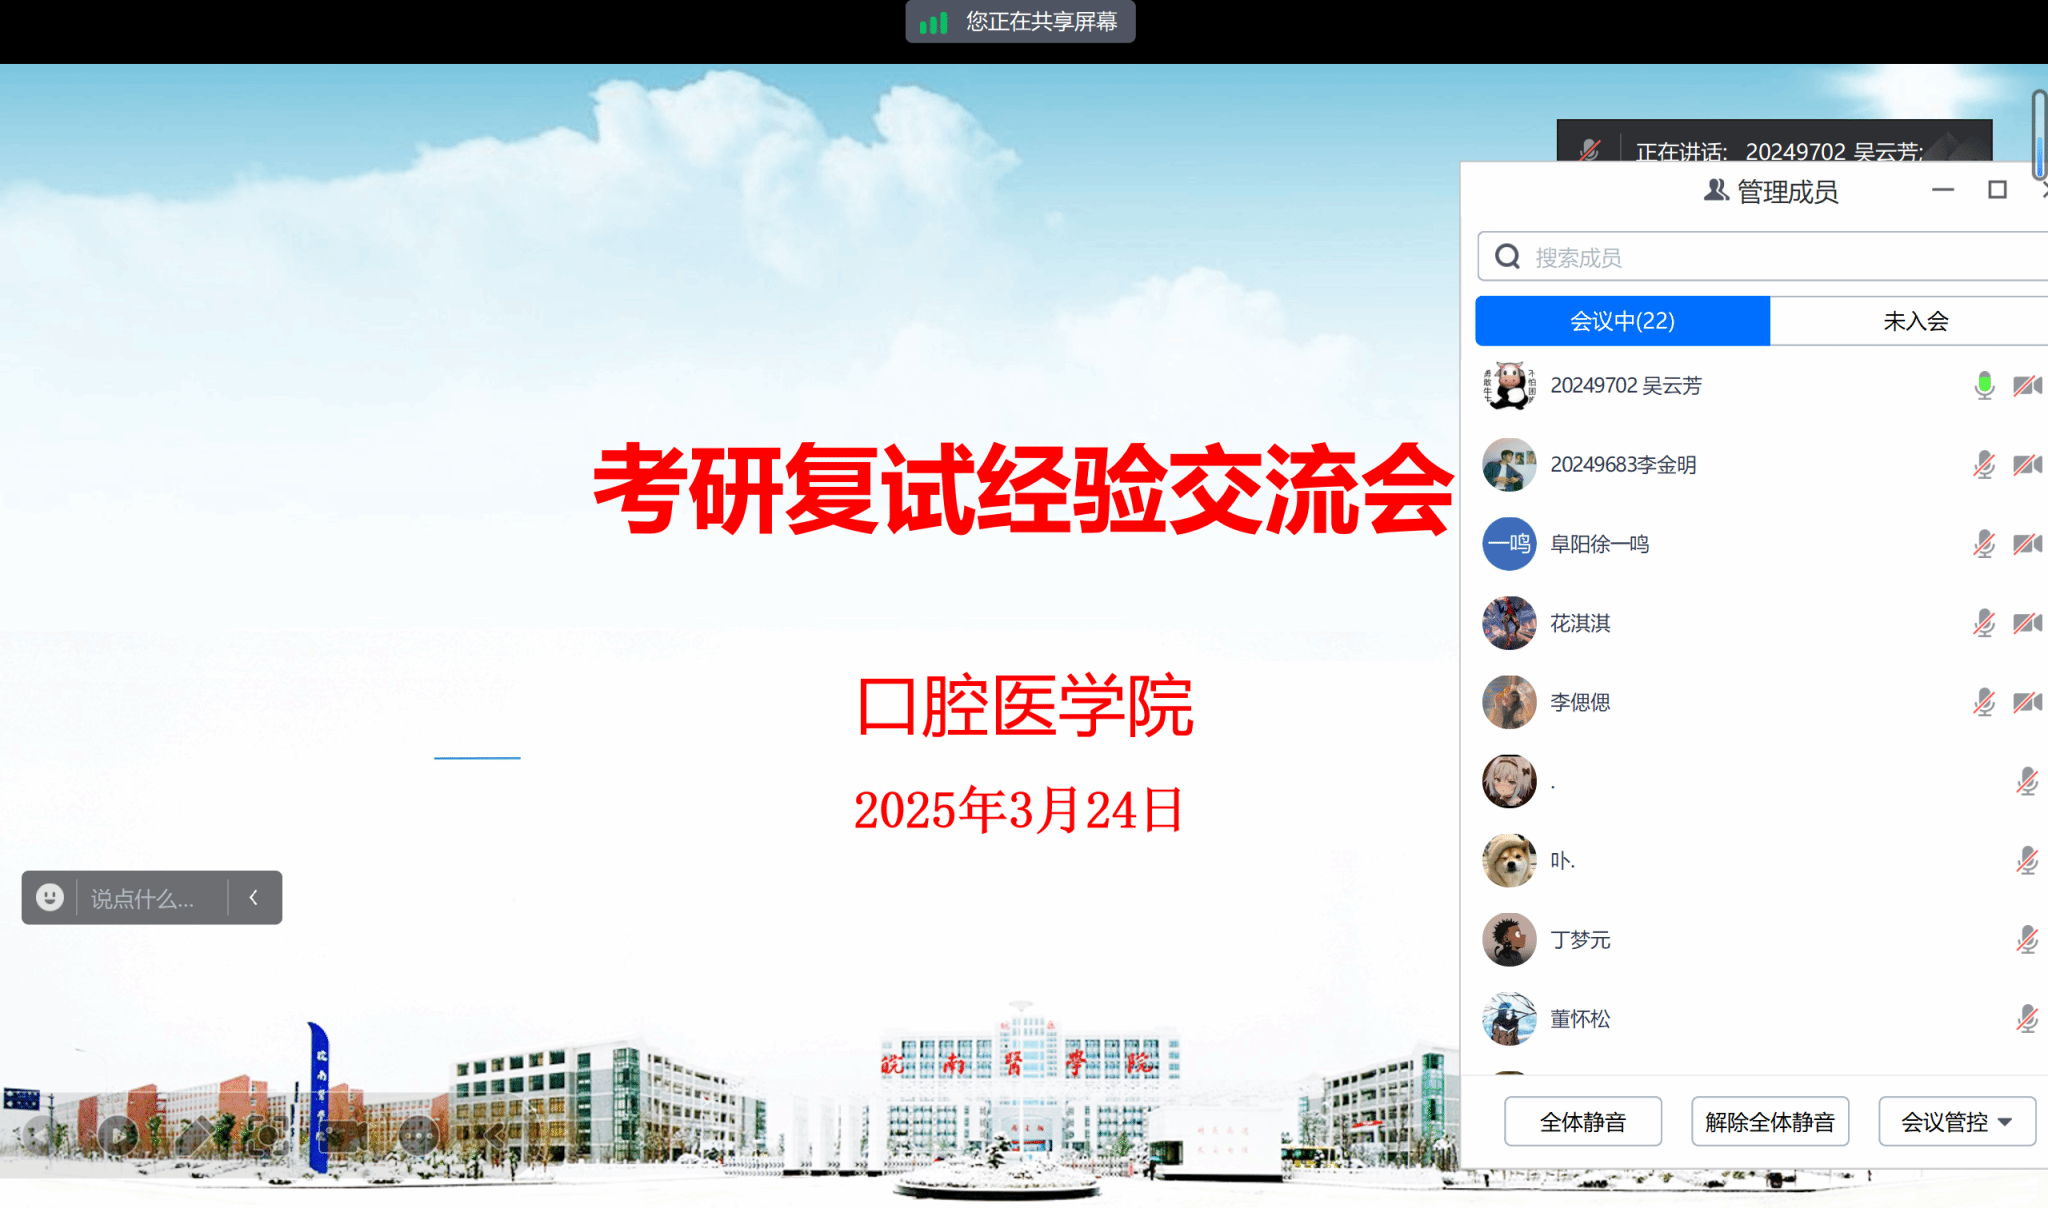Click microphone icon for 丁梦元

point(2027,940)
